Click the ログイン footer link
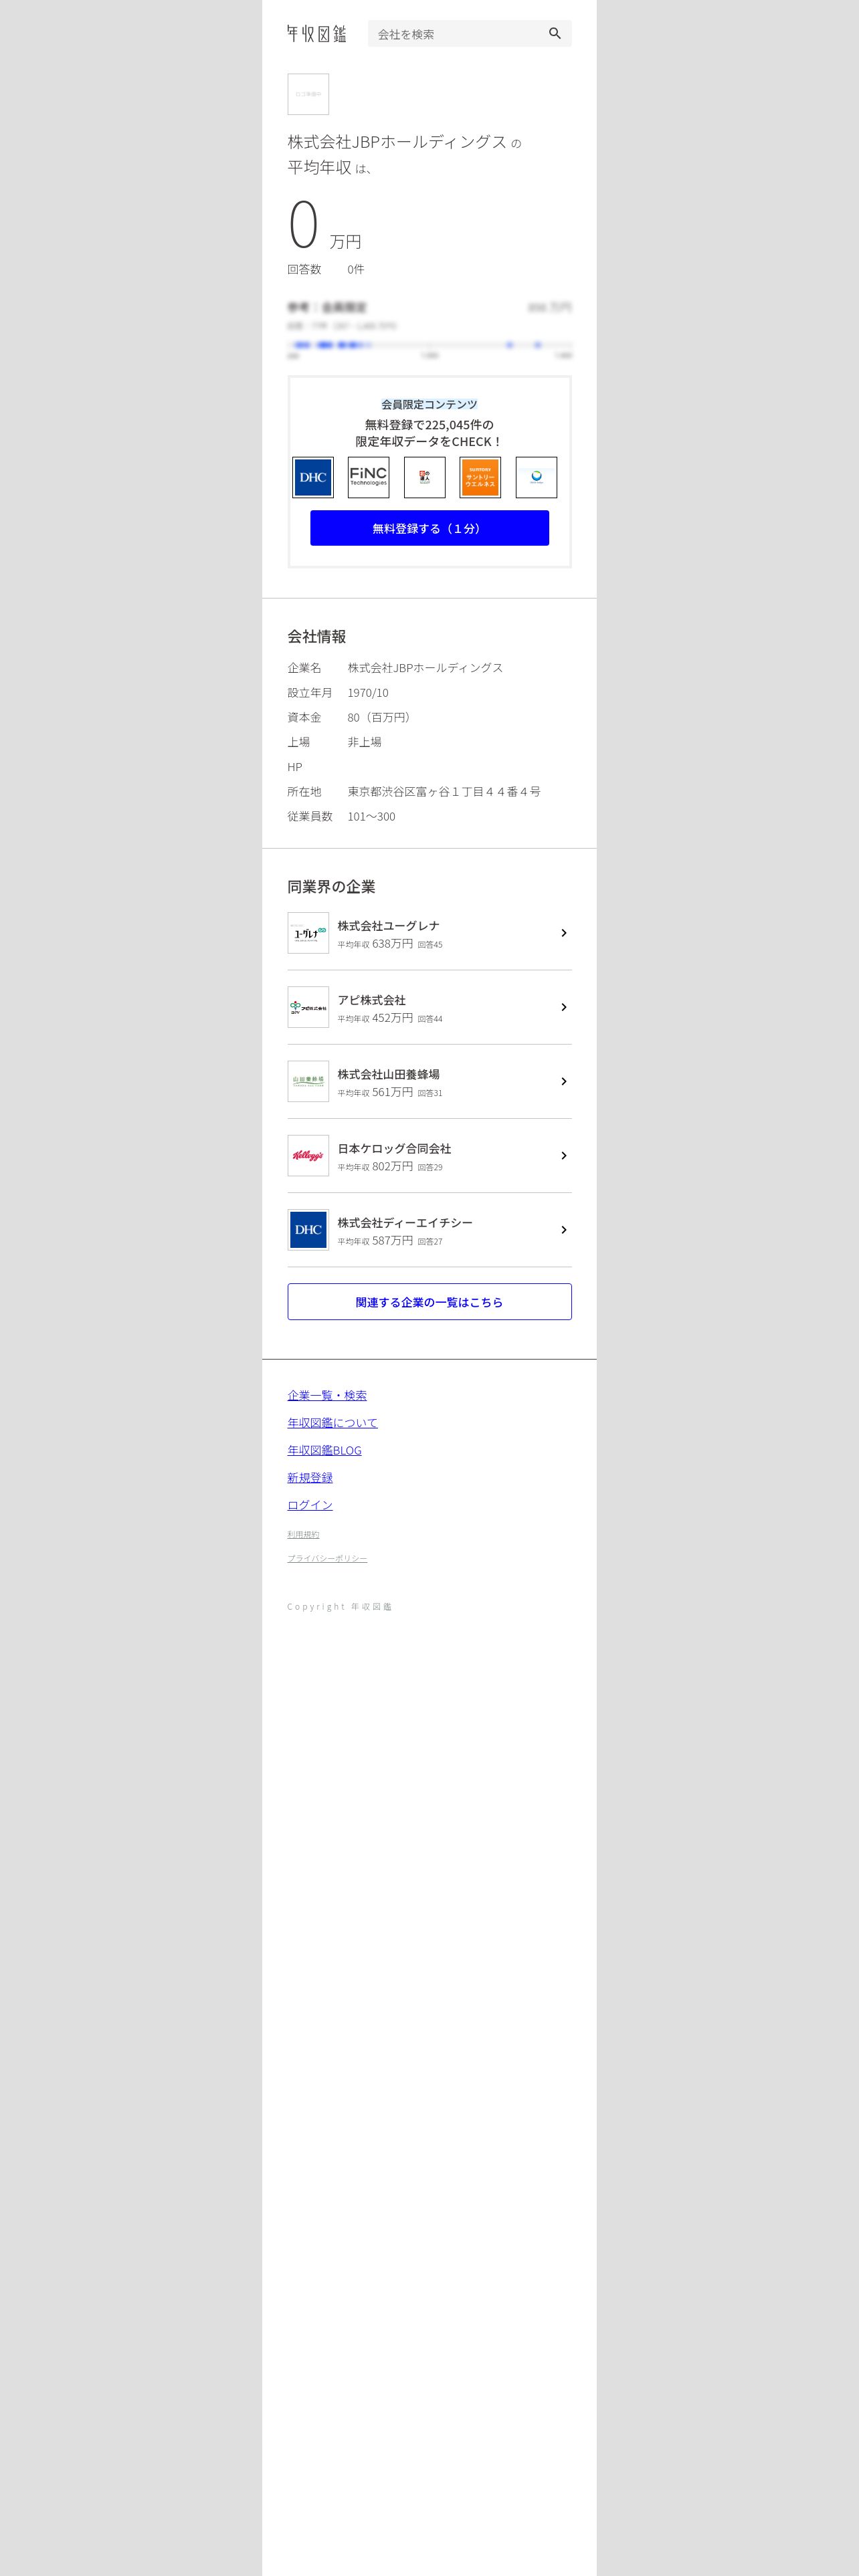The image size is (859, 2576). click(x=310, y=1505)
